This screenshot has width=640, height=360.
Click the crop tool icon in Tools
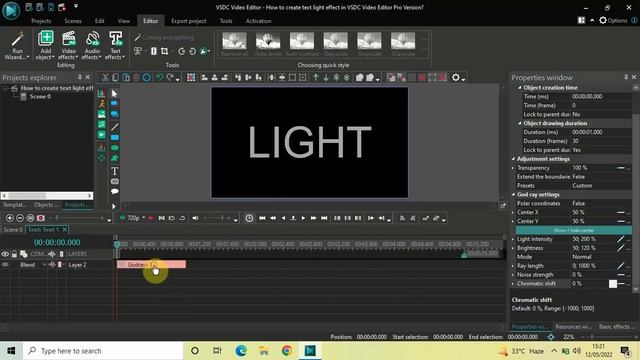164,51
